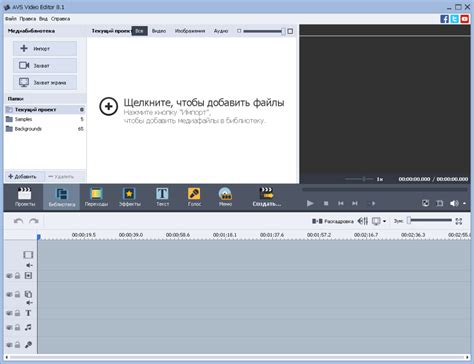Select the main video track icon
The image size is (474, 364).
coord(28,255)
